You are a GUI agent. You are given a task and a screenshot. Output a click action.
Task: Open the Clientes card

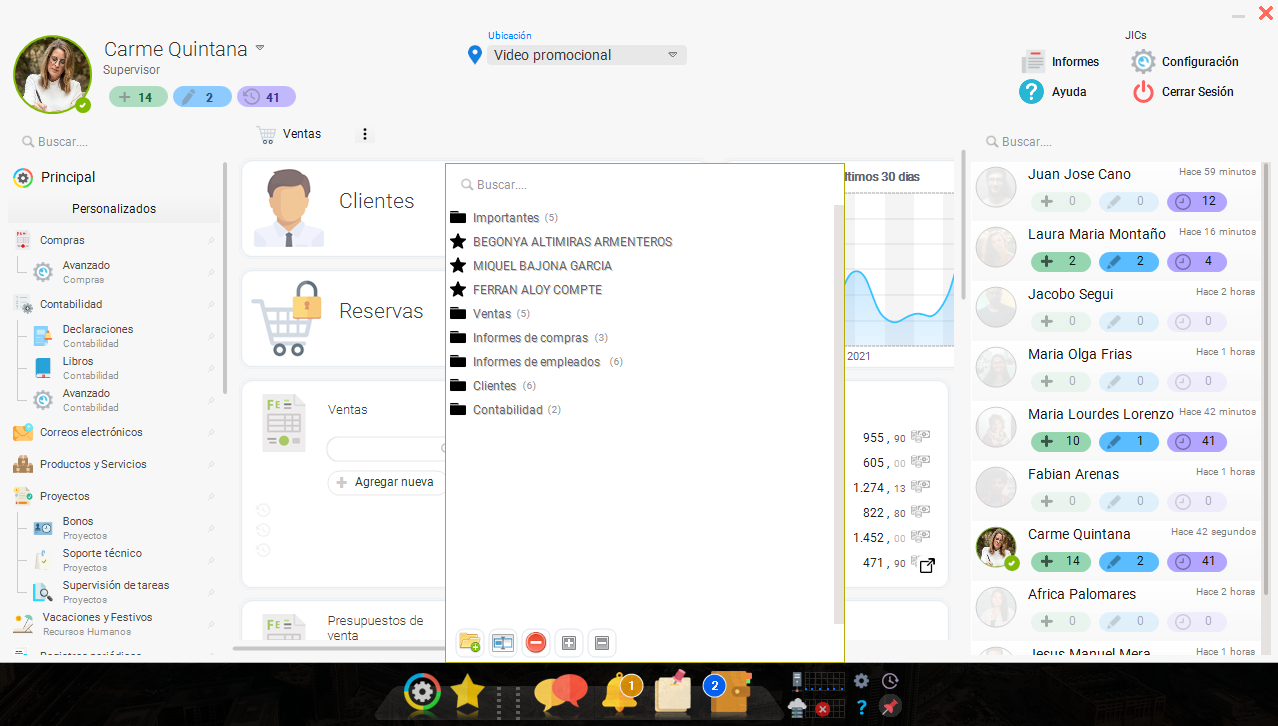tap(343, 207)
